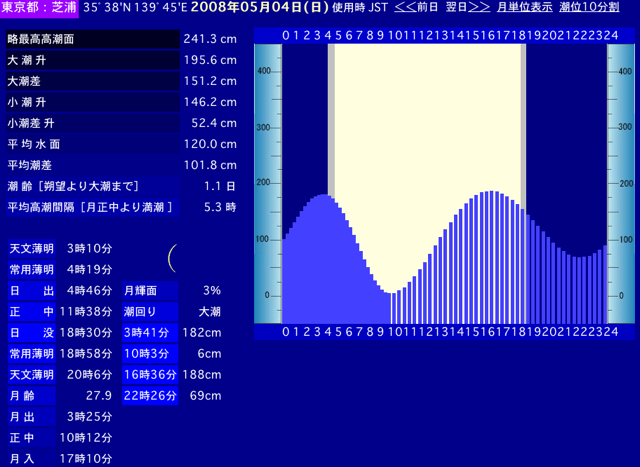This screenshot has height=467, width=640.
Task: Click the 3時41分 high tide time
Action: click(150, 333)
